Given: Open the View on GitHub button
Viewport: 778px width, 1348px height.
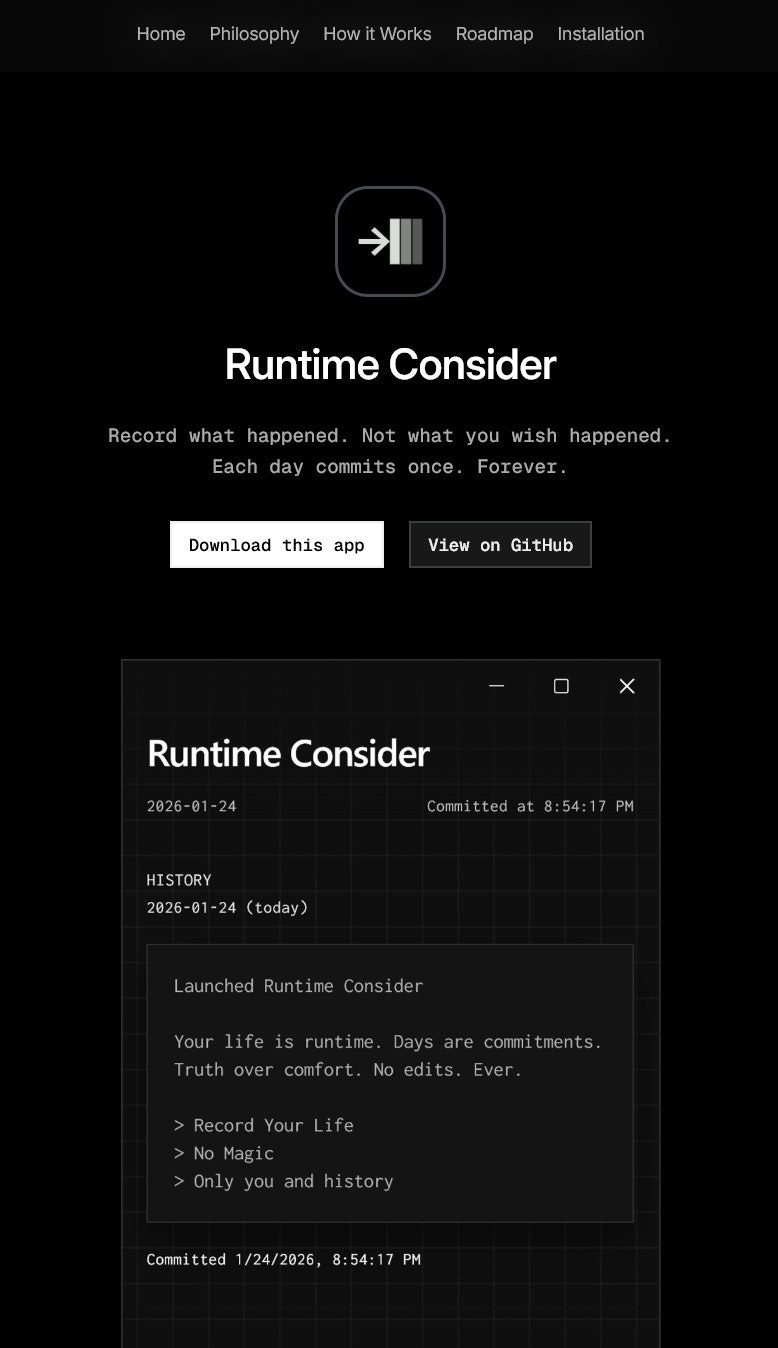Looking at the screenshot, I should [500, 544].
